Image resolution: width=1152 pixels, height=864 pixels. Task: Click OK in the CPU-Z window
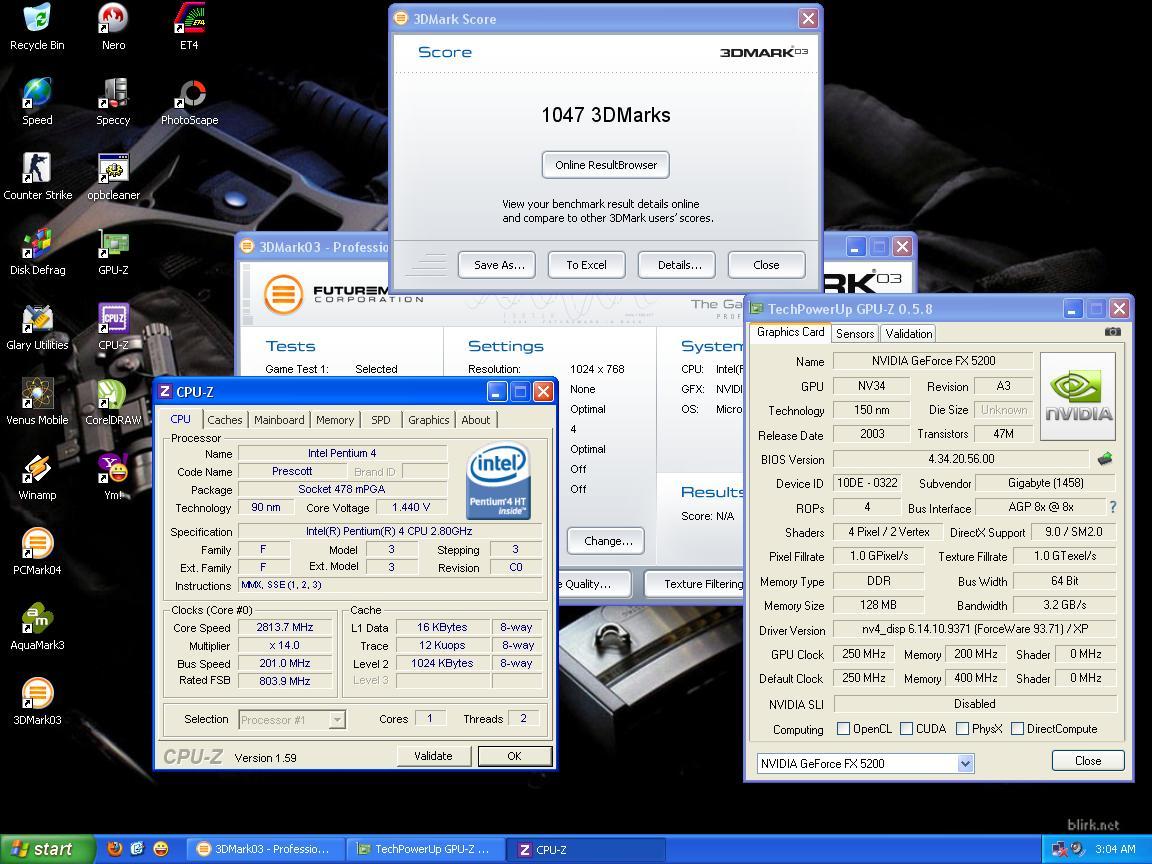tap(514, 756)
